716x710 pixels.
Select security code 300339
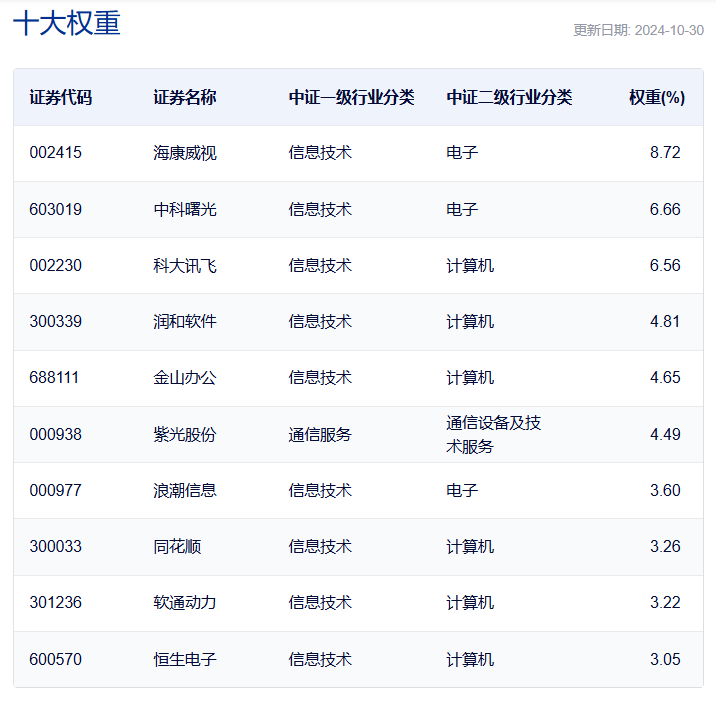tap(56, 321)
